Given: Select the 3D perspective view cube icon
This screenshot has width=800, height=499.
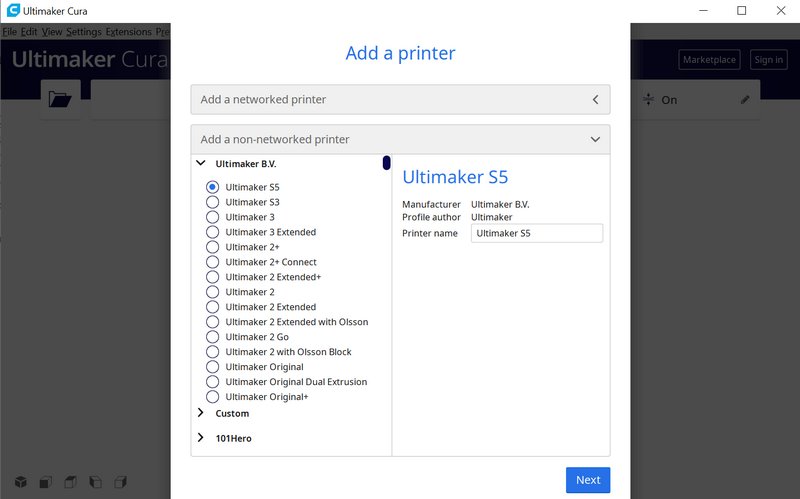Looking at the screenshot, I should [x=20, y=482].
